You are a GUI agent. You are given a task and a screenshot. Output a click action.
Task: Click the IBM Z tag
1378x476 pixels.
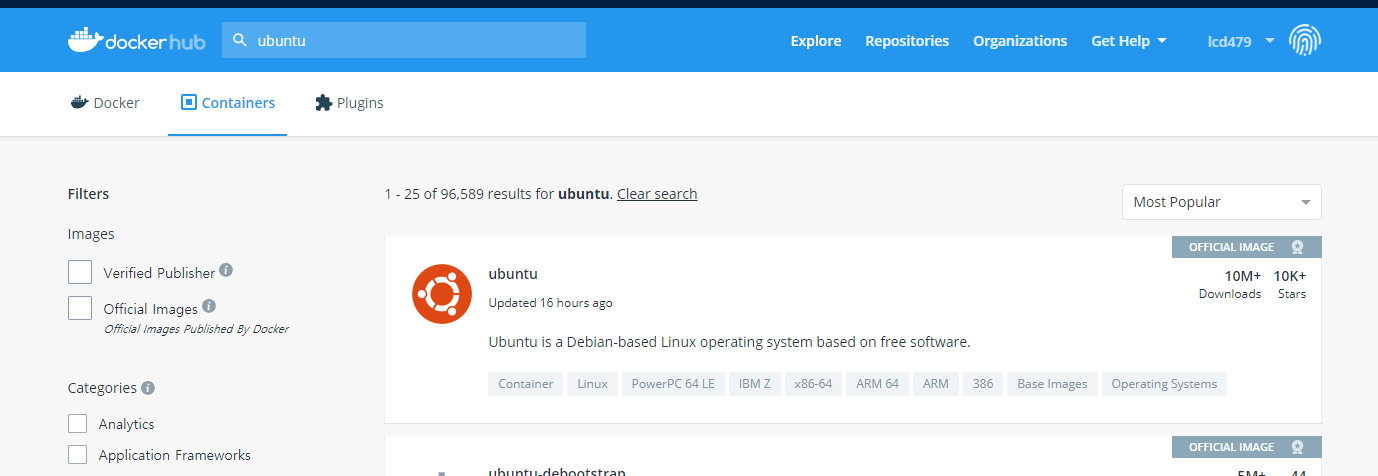(755, 384)
